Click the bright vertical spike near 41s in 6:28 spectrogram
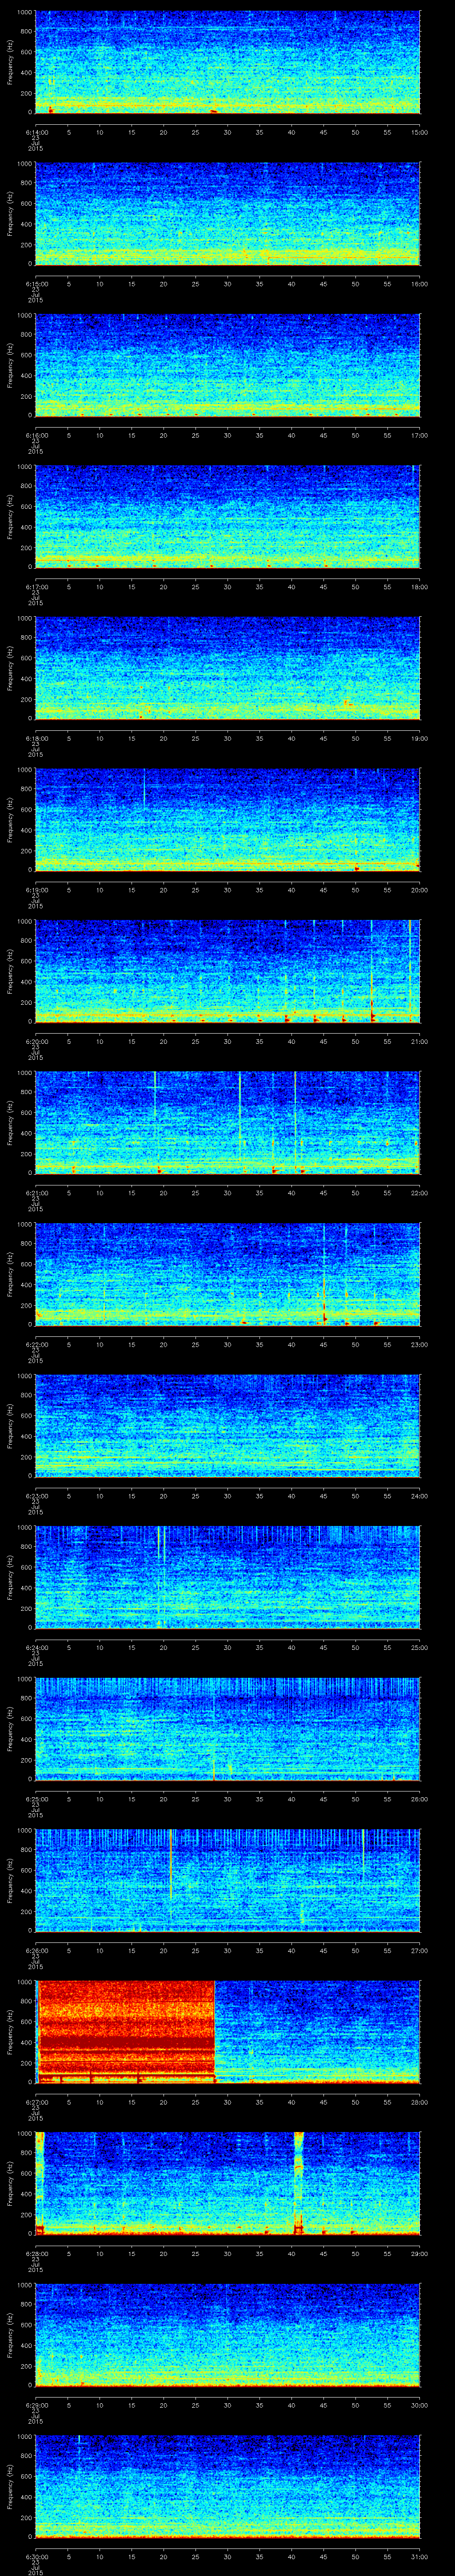Screen dimensions: 455x2576 298,2183
